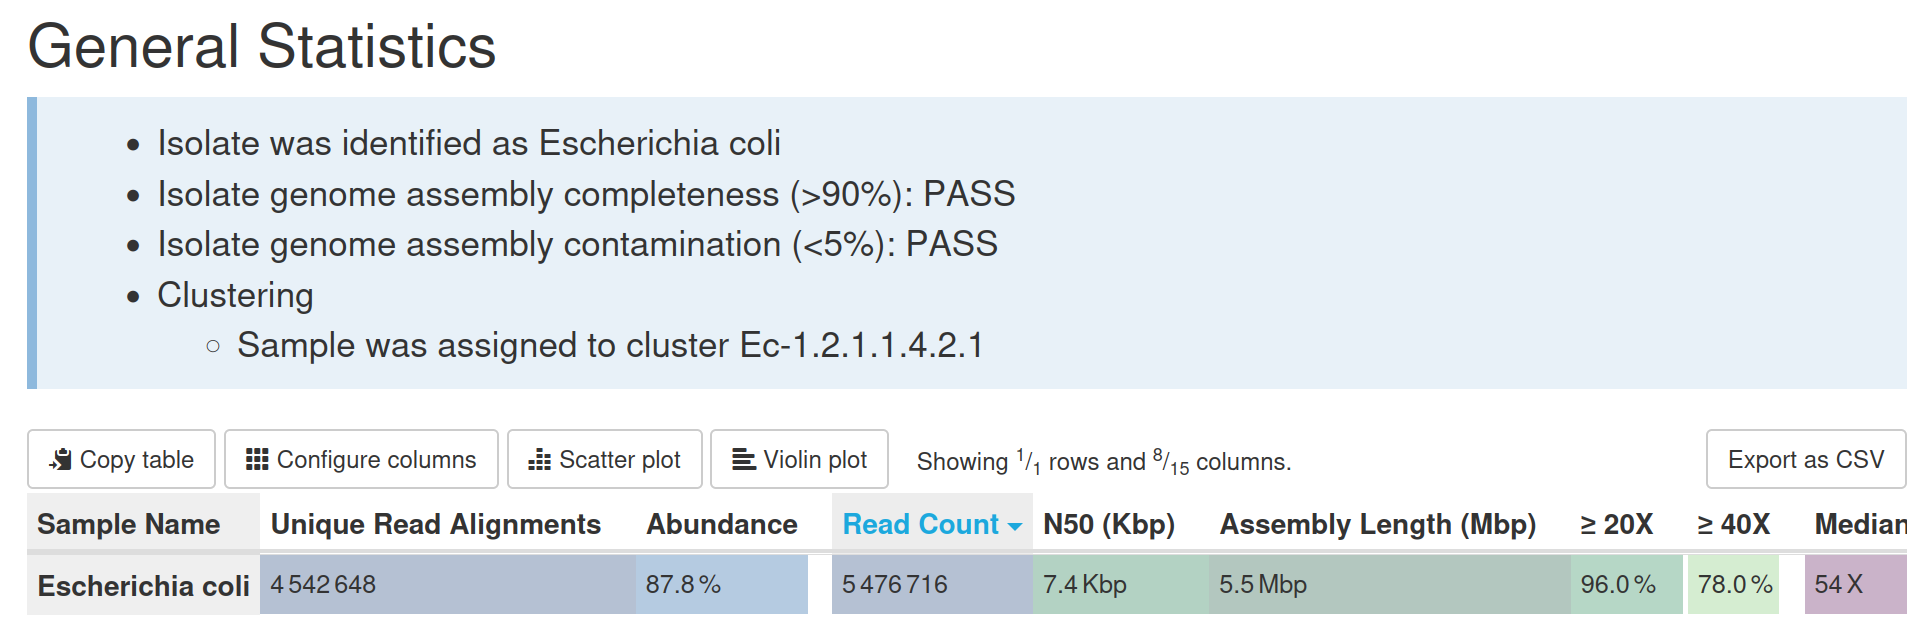This screenshot has width=1916, height=641.
Task: Select the Copy table button
Action: click(121, 460)
